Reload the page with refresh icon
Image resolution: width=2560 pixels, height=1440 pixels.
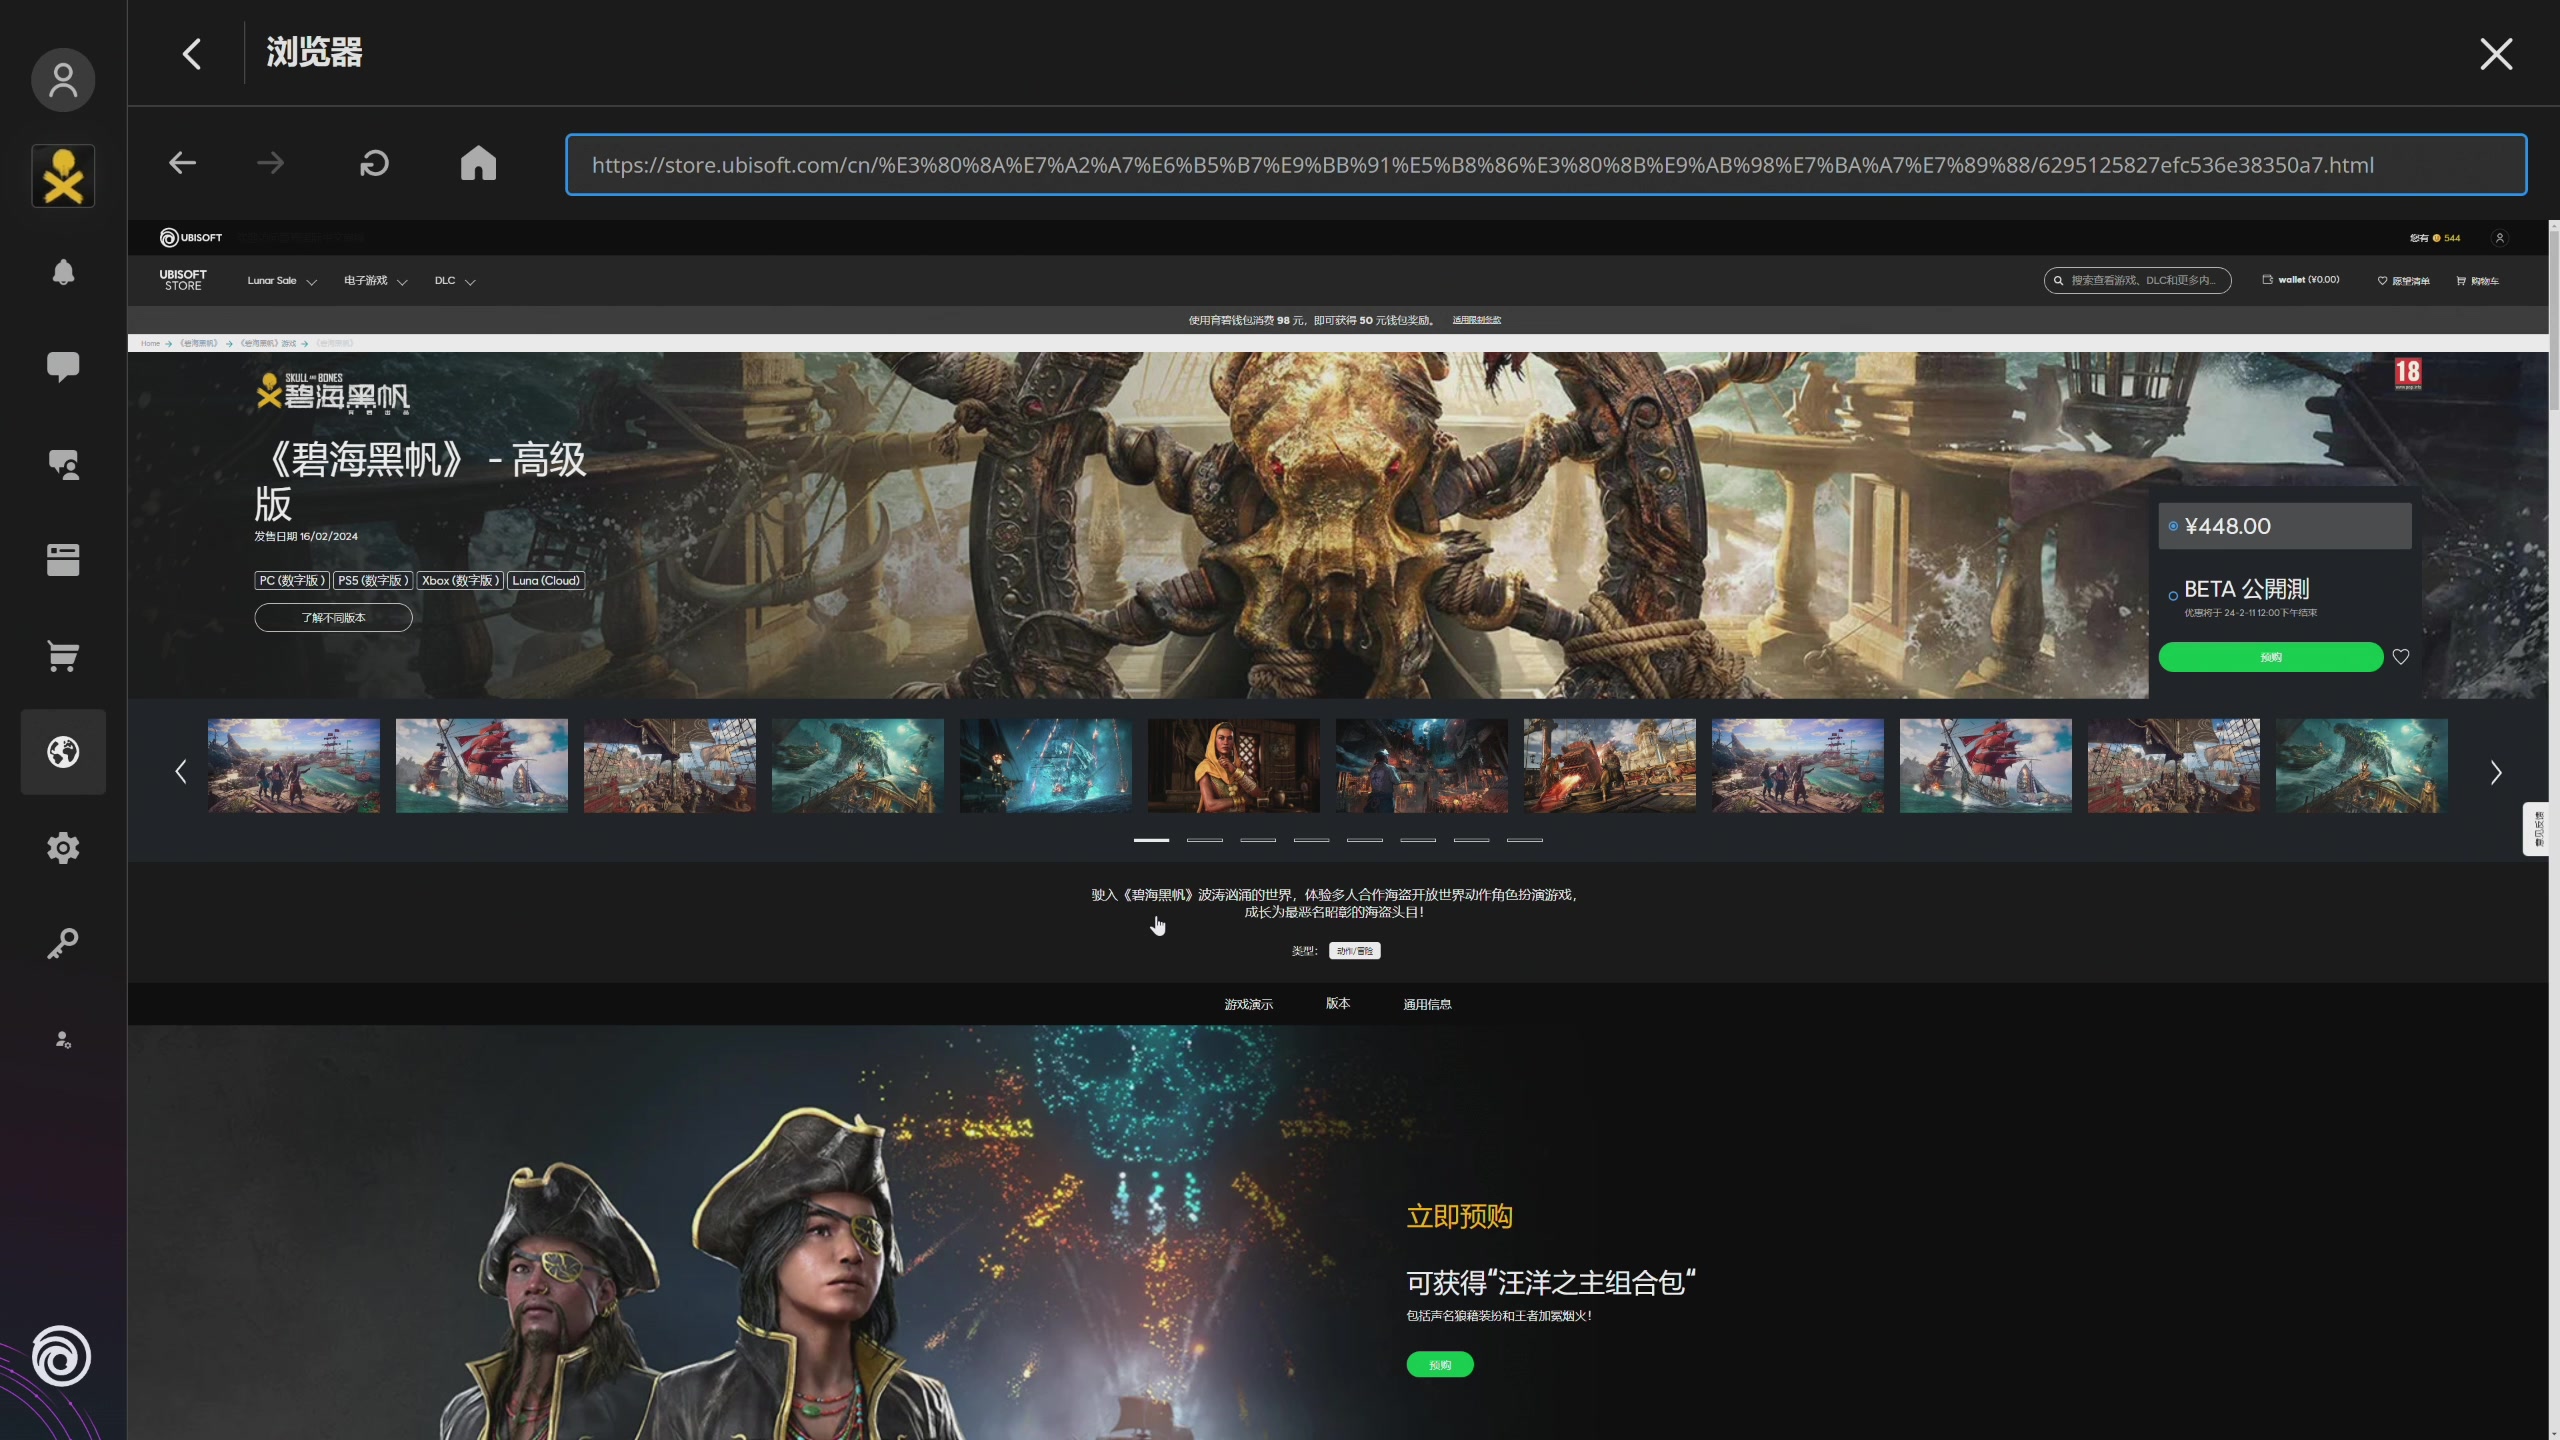click(x=374, y=163)
